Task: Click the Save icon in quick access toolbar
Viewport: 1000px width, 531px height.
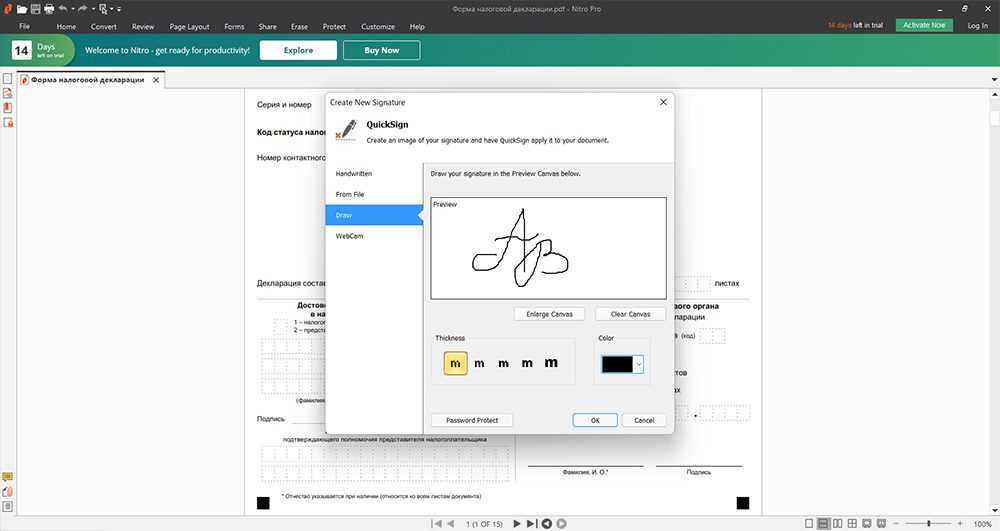Action: click(35, 8)
